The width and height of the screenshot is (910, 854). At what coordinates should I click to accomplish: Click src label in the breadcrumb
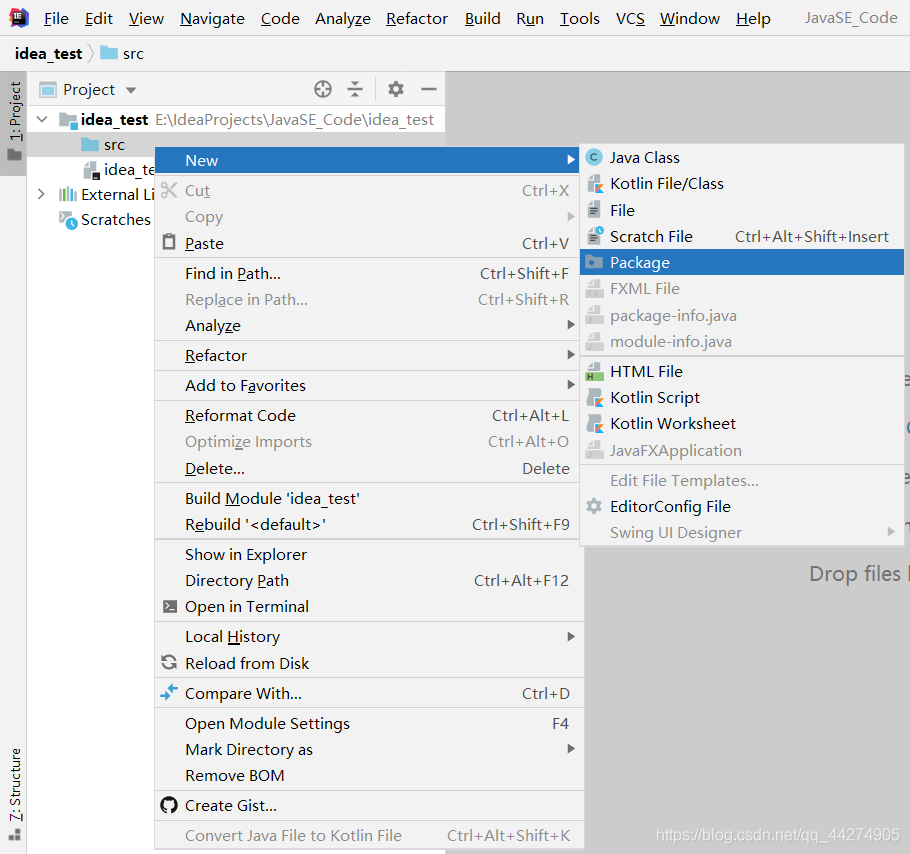133,54
